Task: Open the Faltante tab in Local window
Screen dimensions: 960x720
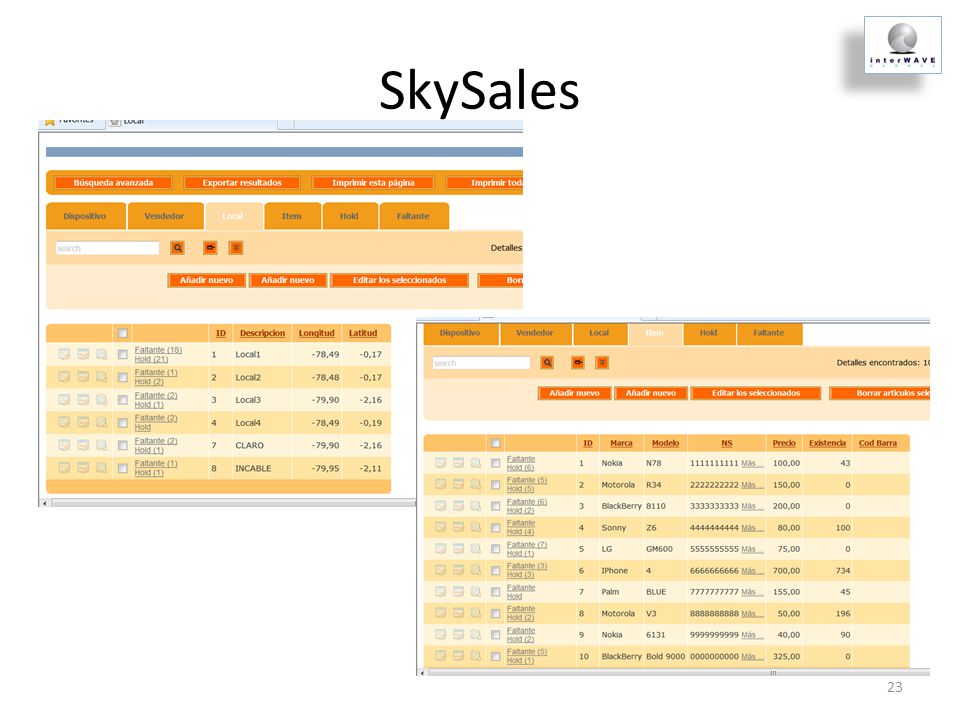Action: coord(413,216)
